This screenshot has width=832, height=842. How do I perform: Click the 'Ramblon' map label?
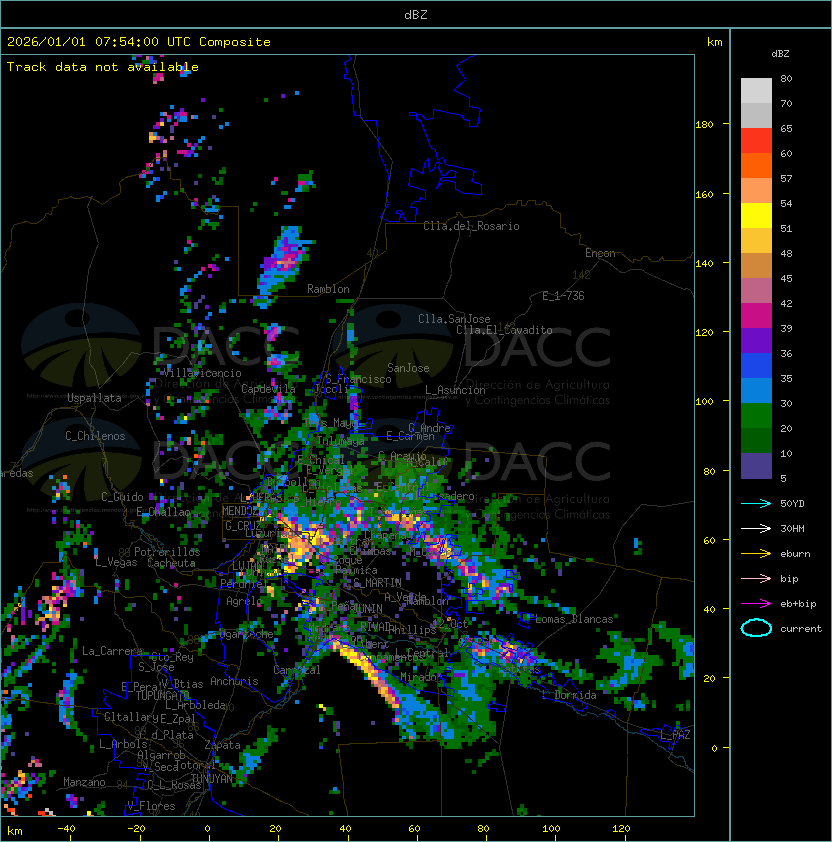328,289
